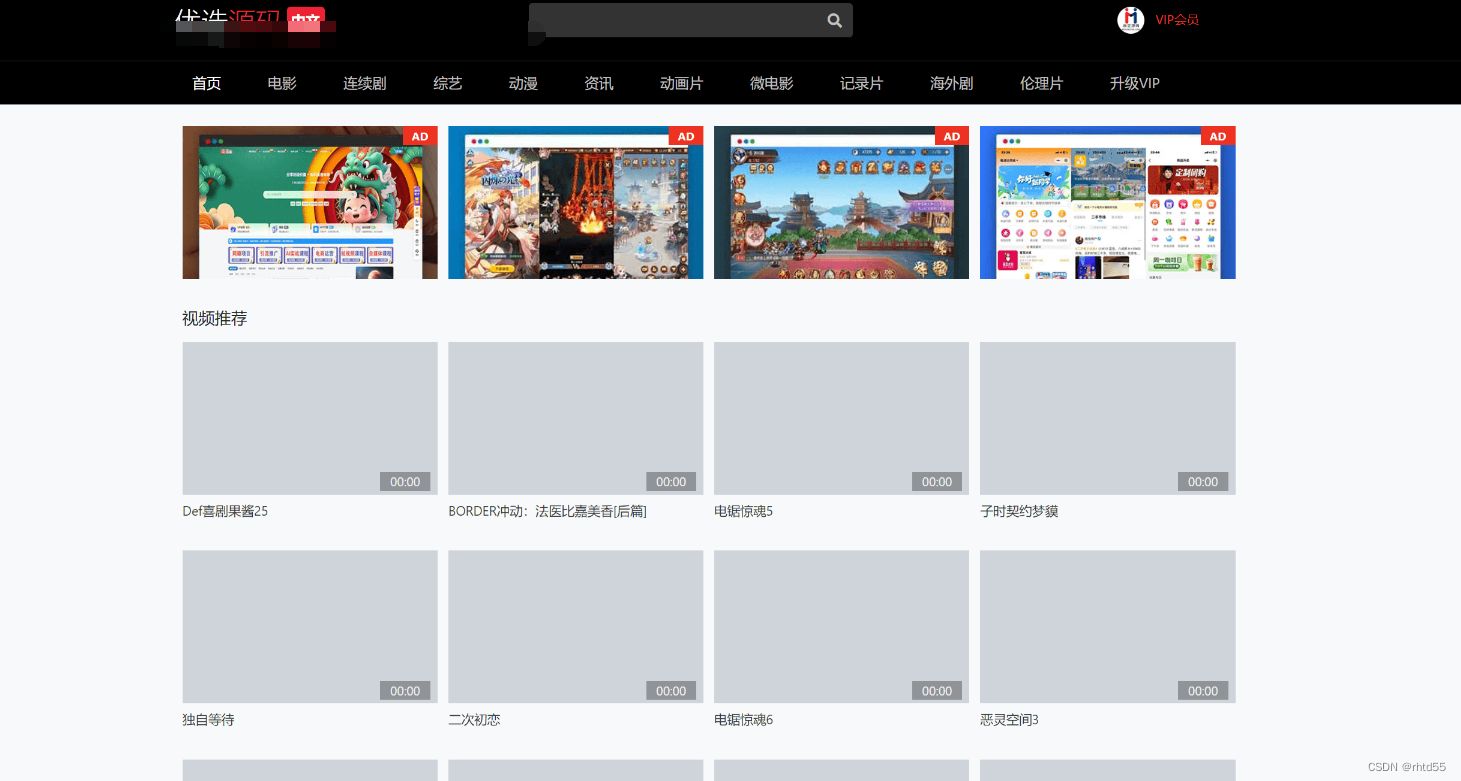Image resolution: width=1461 pixels, height=781 pixels.
Task: Open the video Def喜刷果酱25
Action: coord(310,418)
